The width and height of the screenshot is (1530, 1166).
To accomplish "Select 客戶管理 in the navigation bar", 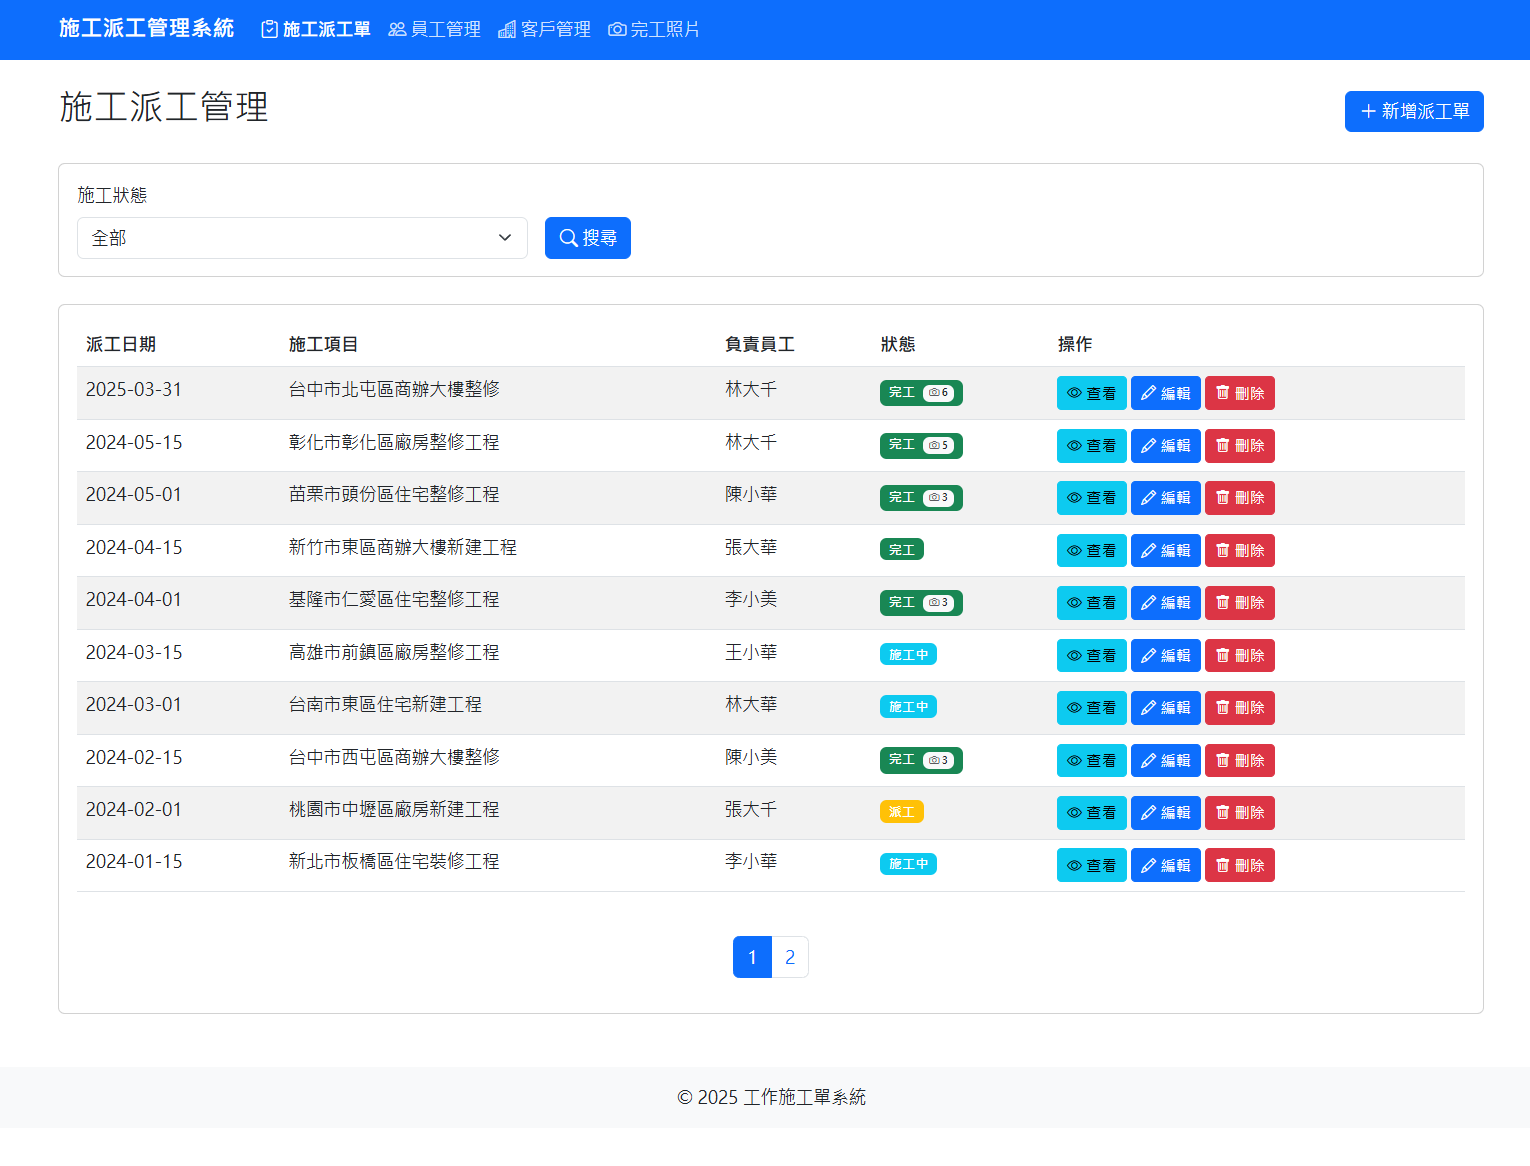I will (x=544, y=29).
